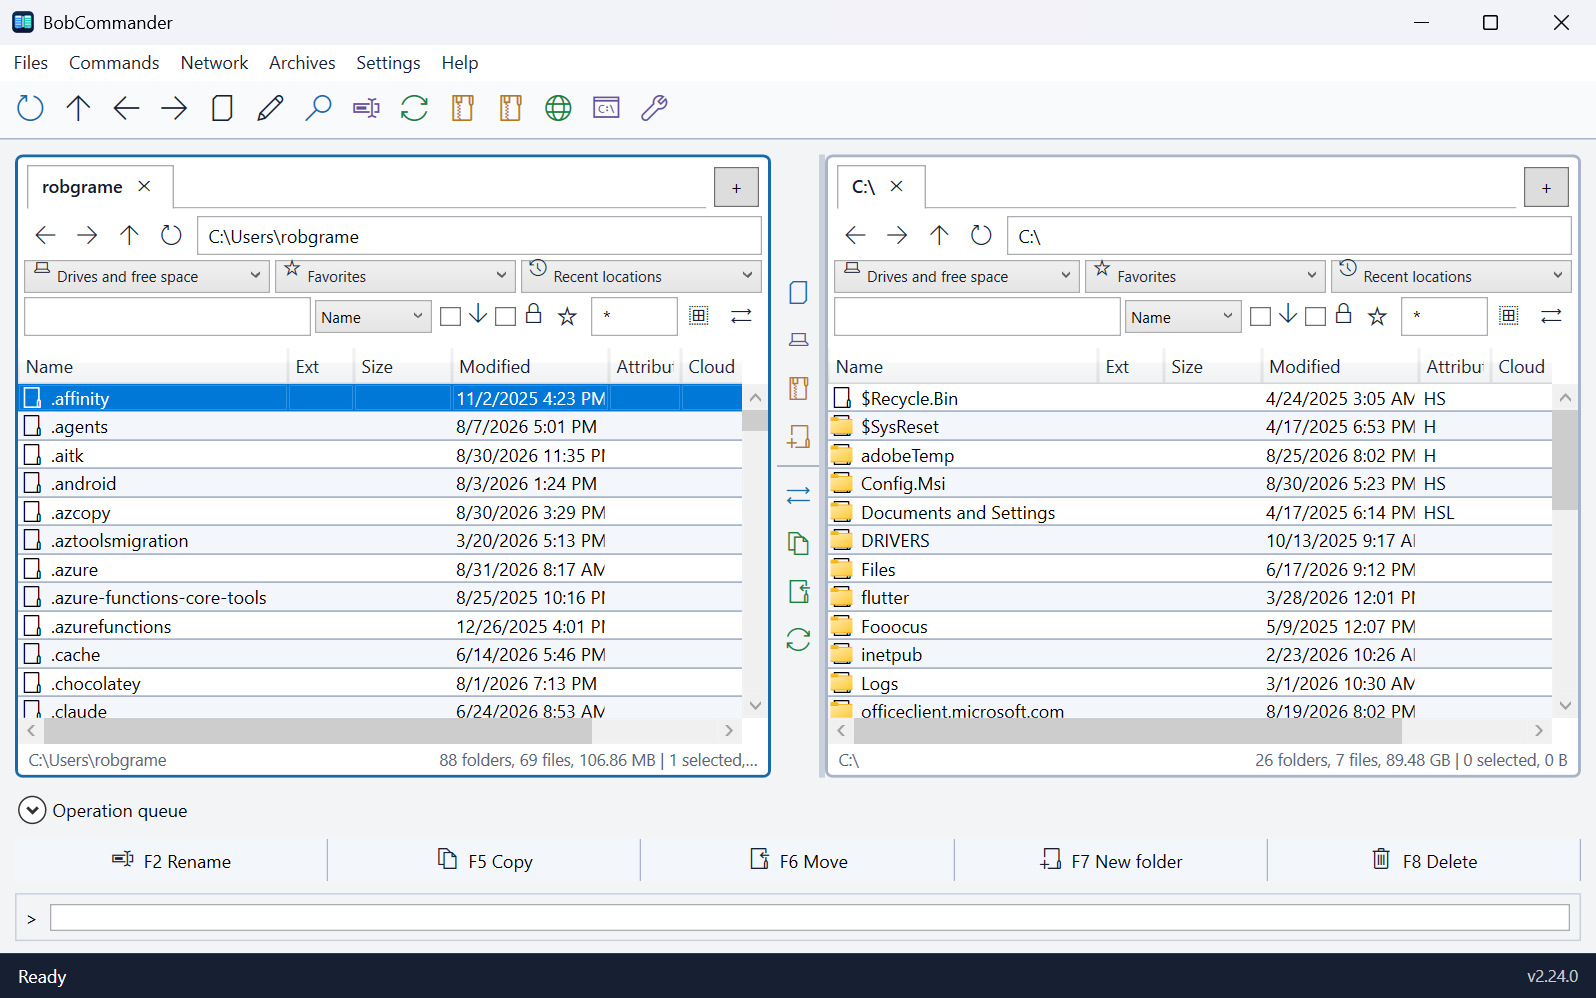Toggle first checkbox after right Name dropdown
The height and width of the screenshot is (998, 1596).
tap(1260, 317)
